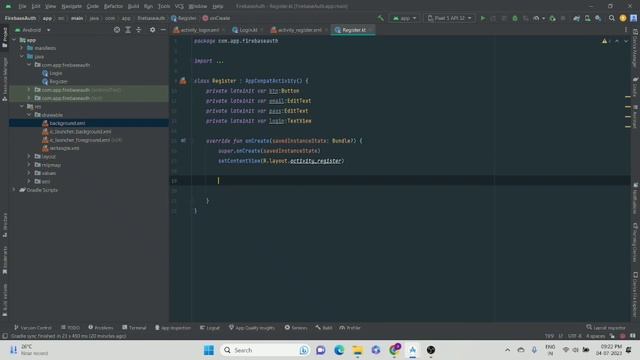Collapse the java folder

click(x=22, y=57)
